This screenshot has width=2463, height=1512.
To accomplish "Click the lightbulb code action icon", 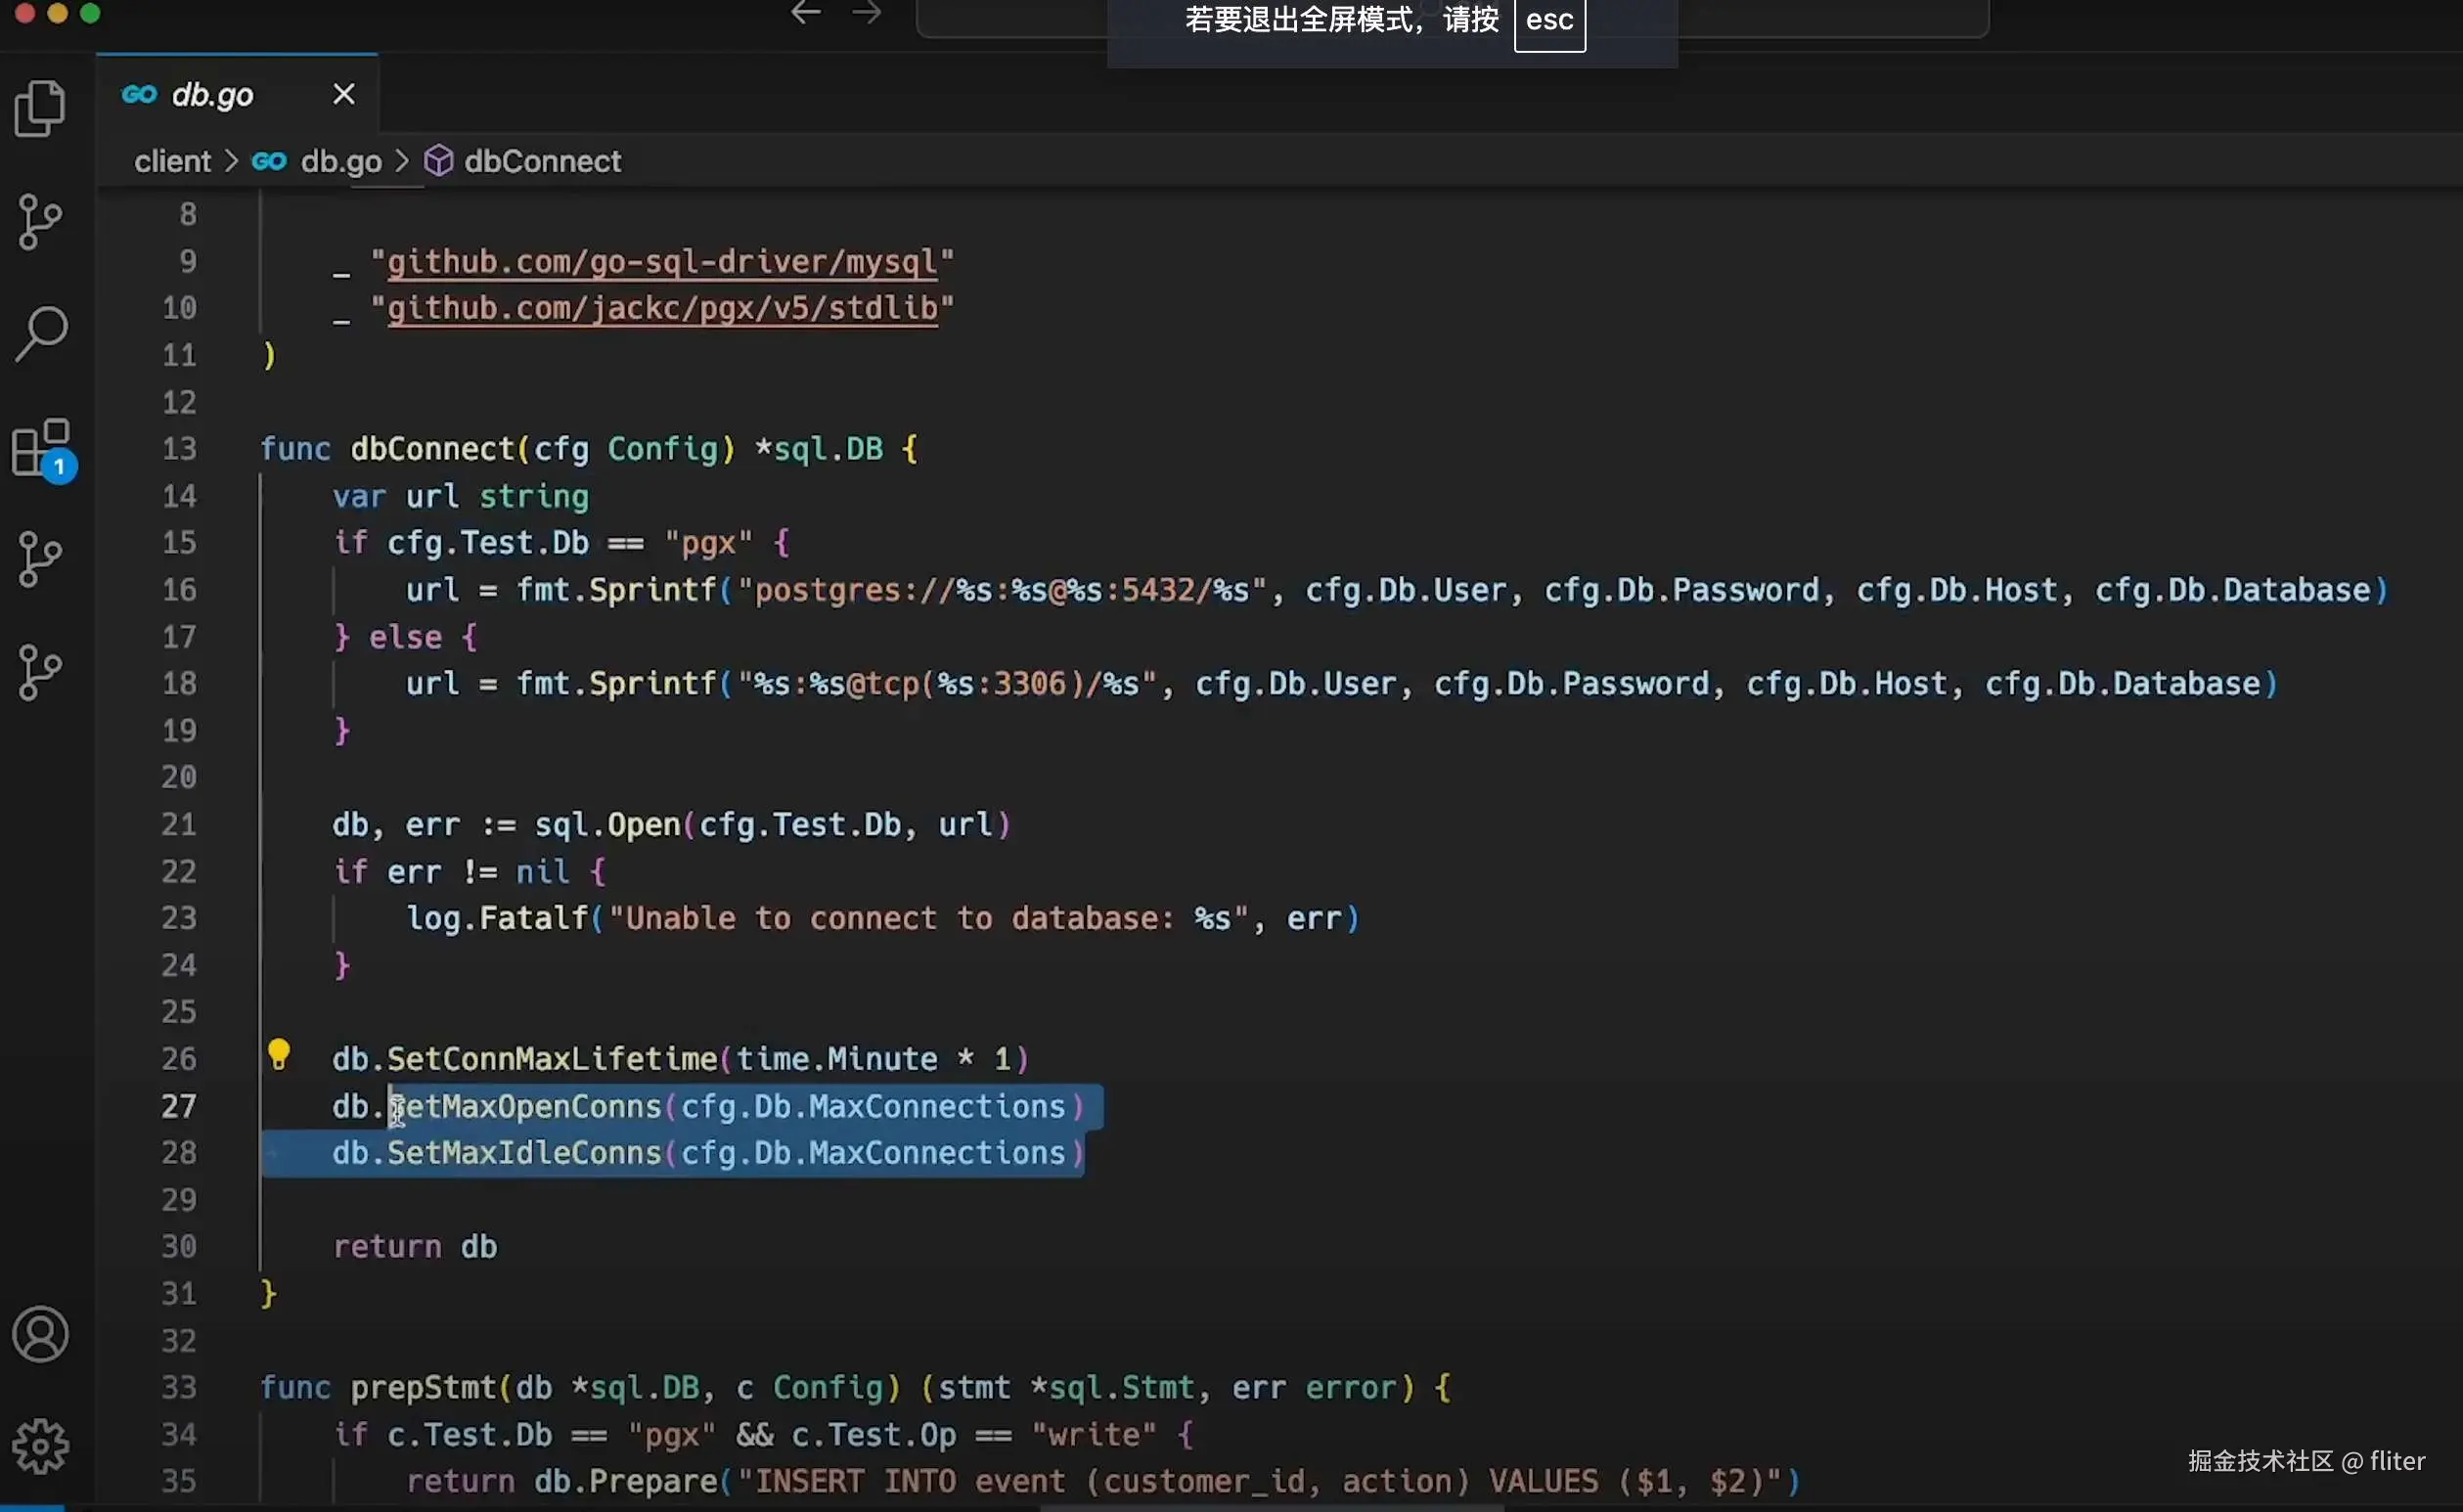I will click(x=279, y=1055).
